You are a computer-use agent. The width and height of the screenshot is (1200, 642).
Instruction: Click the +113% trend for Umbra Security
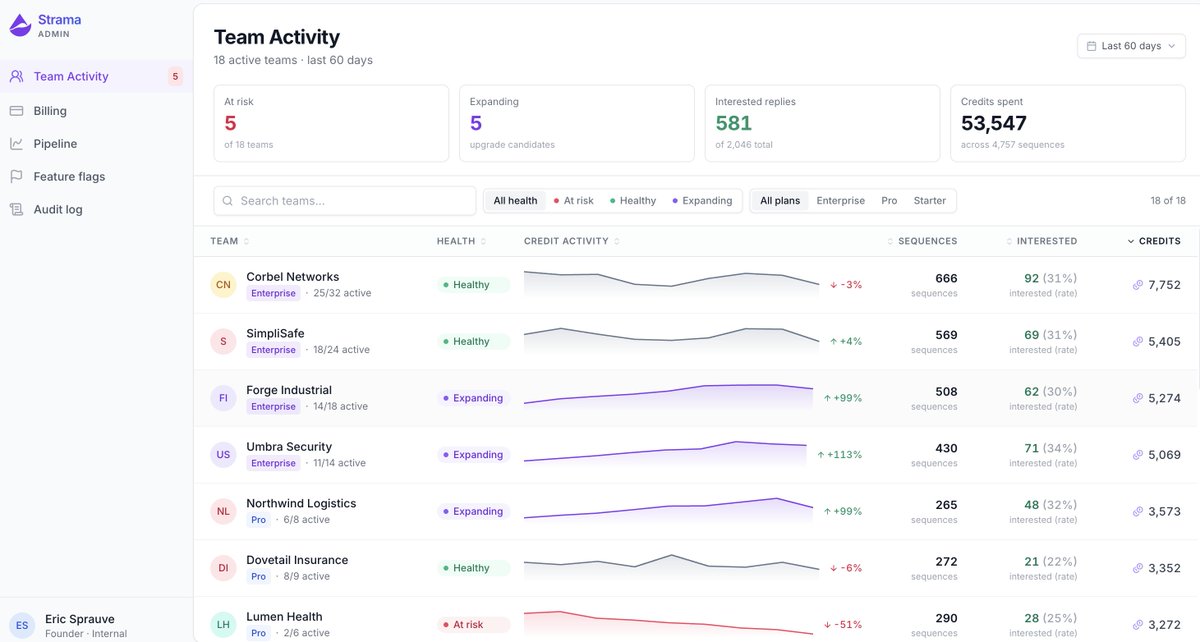[842, 455]
